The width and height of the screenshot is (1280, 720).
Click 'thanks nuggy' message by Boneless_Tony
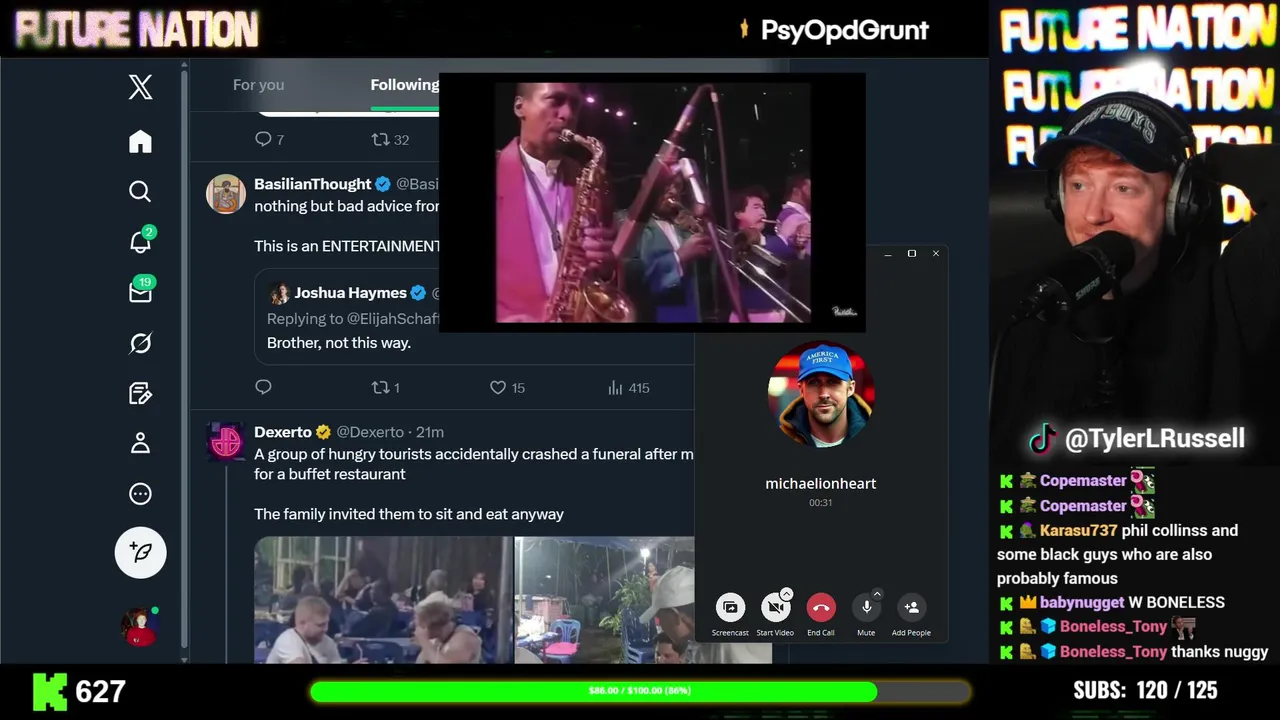click(x=1220, y=651)
